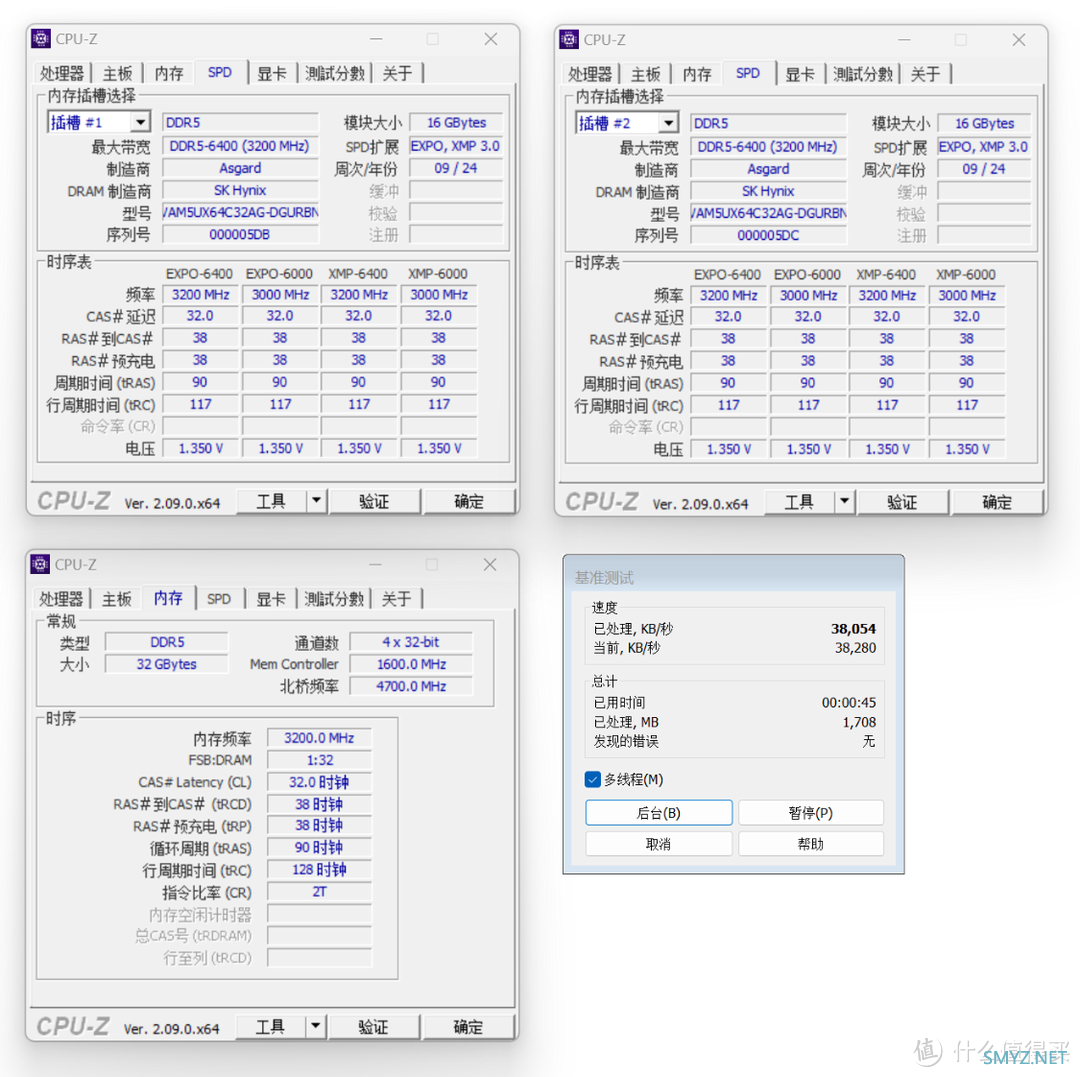Open 处理器 tab in slot #1 window
Screen dimensions: 1080x1077
pos(61,73)
